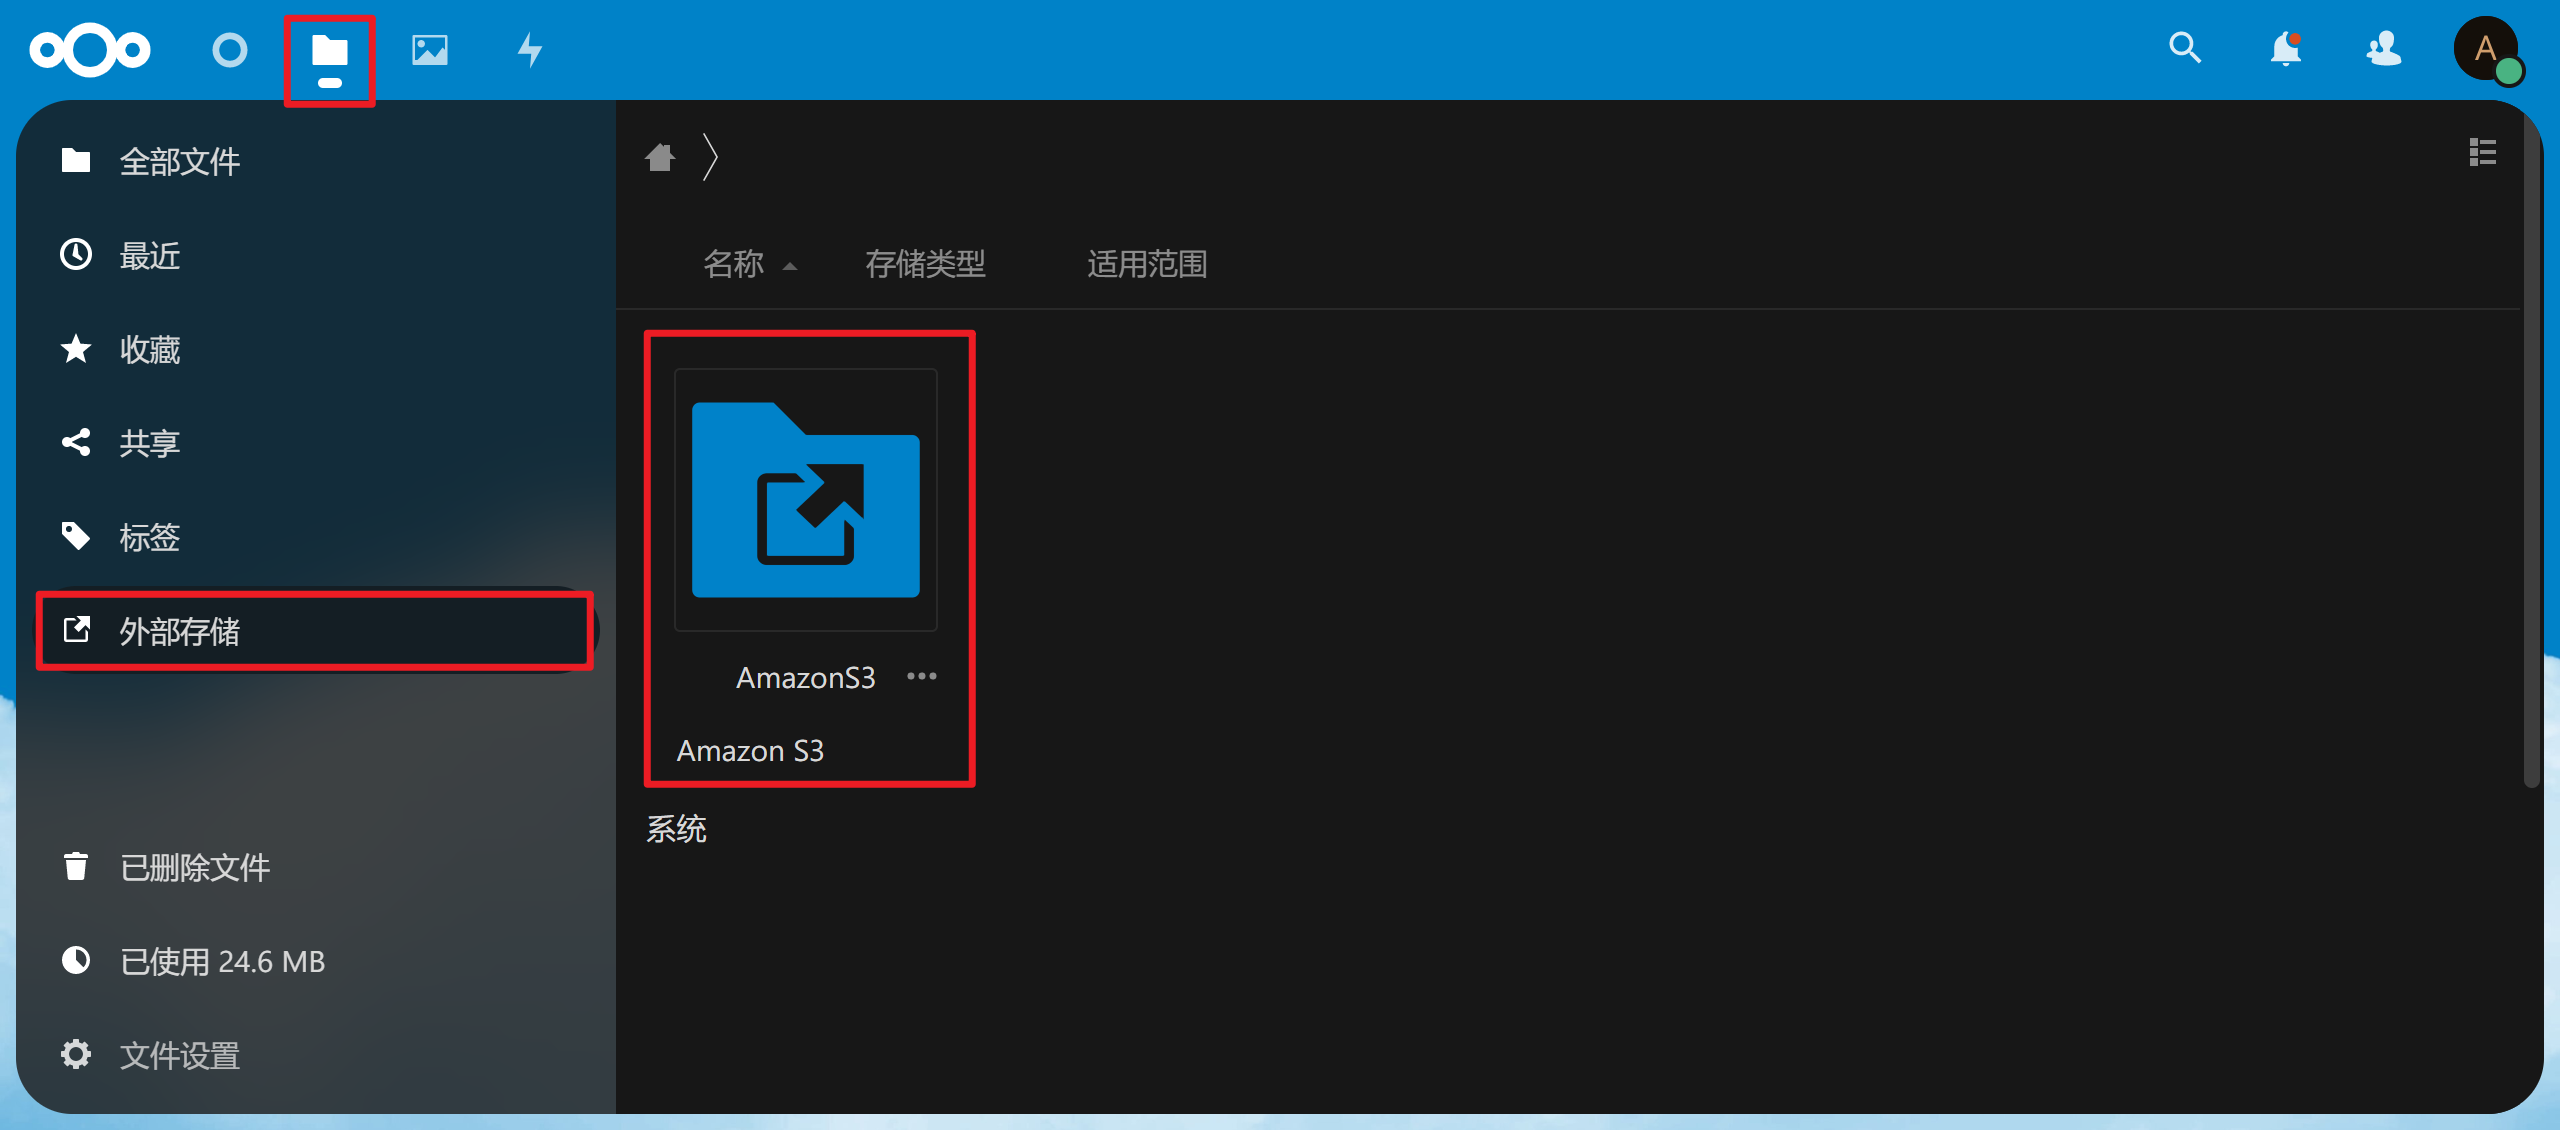Screen dimensions: 2560x1130
Task: Open the contacts menu icon
Action: (x=2384, y=48)
